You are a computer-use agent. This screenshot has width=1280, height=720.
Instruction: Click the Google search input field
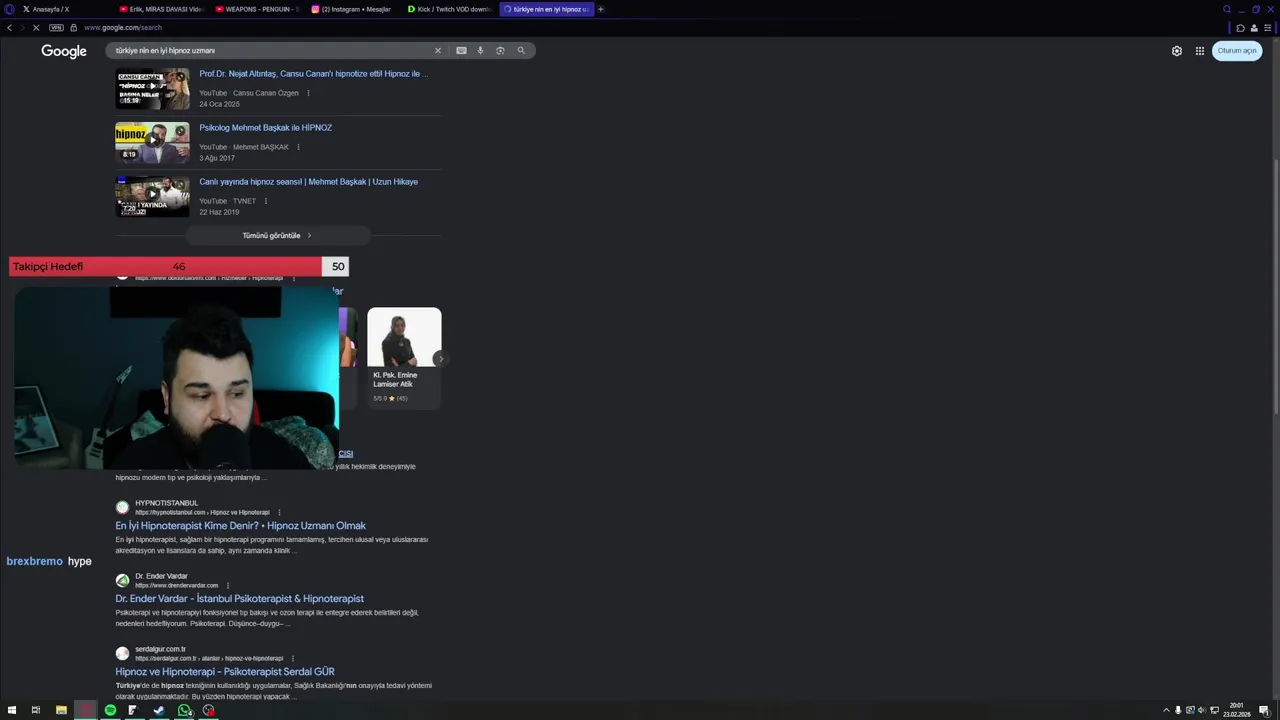(x=270, y=50)
